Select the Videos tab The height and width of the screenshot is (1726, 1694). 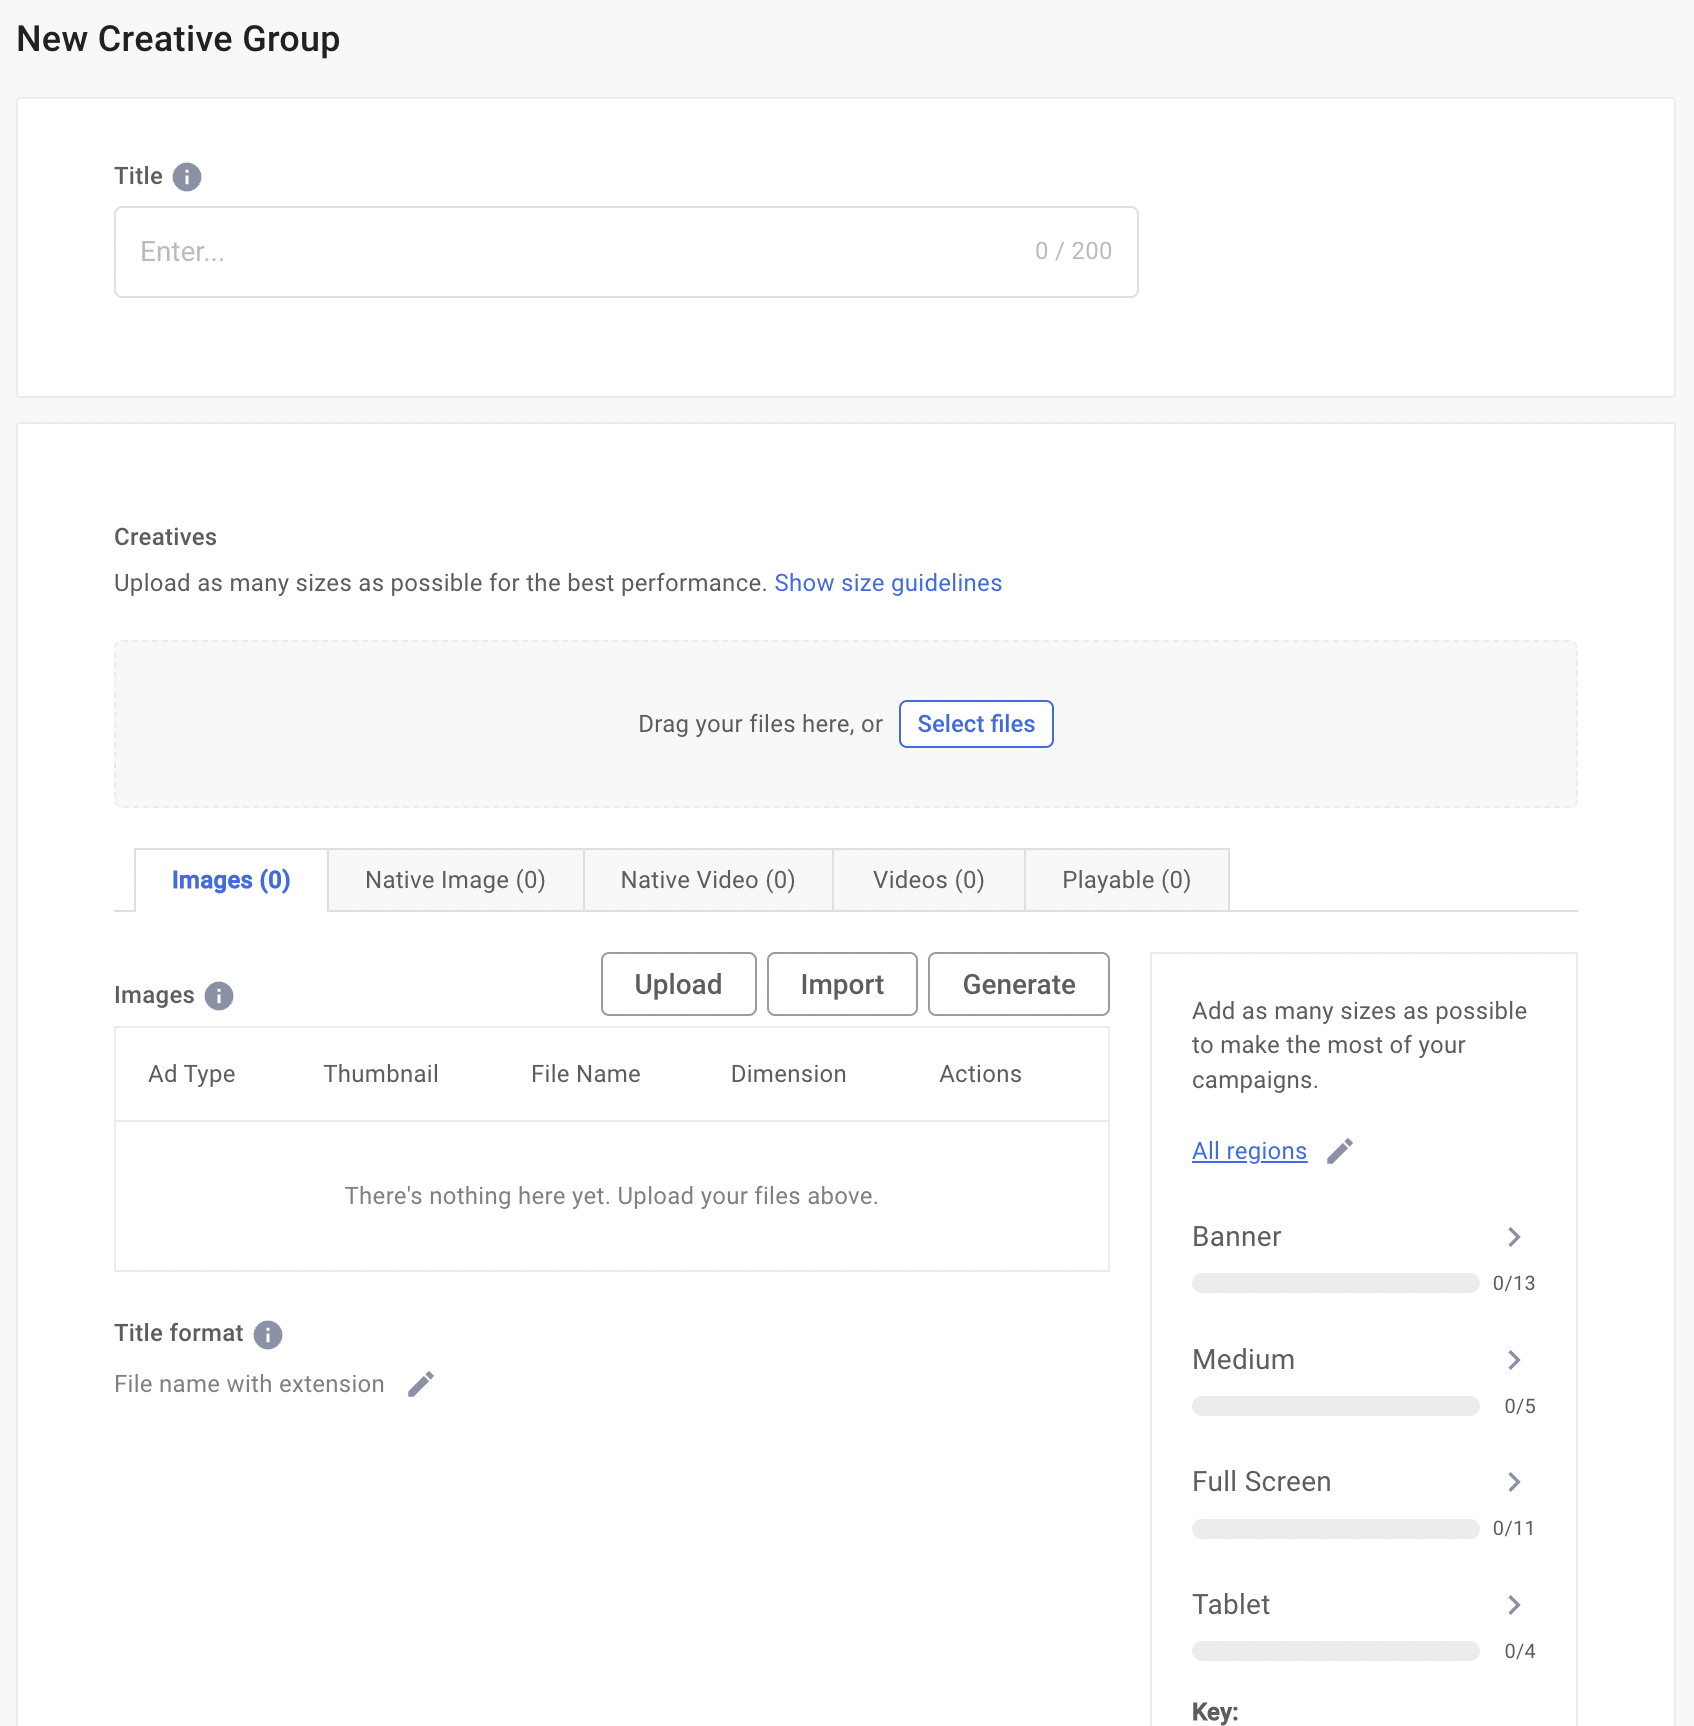pos(928,880)
